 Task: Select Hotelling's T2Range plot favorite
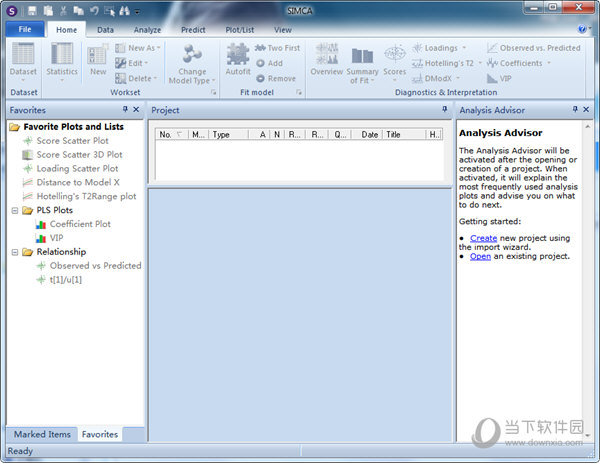(86, 196)
